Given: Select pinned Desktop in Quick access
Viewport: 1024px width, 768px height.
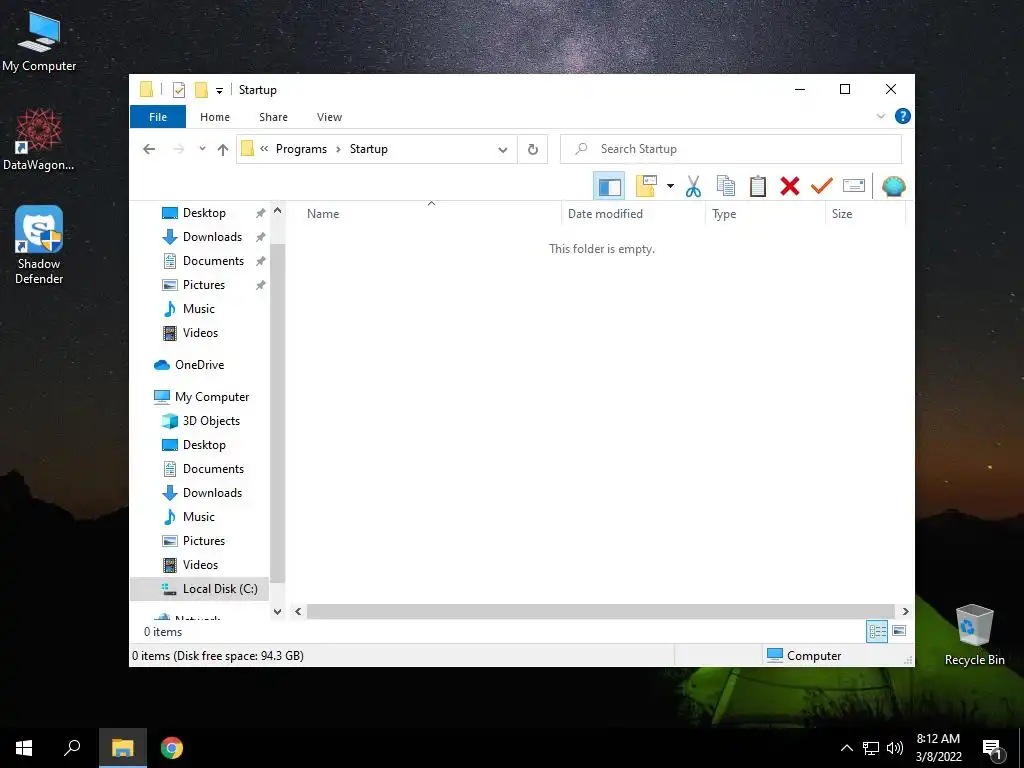Looking at the screenshot, I should click(x=204, y=213).
